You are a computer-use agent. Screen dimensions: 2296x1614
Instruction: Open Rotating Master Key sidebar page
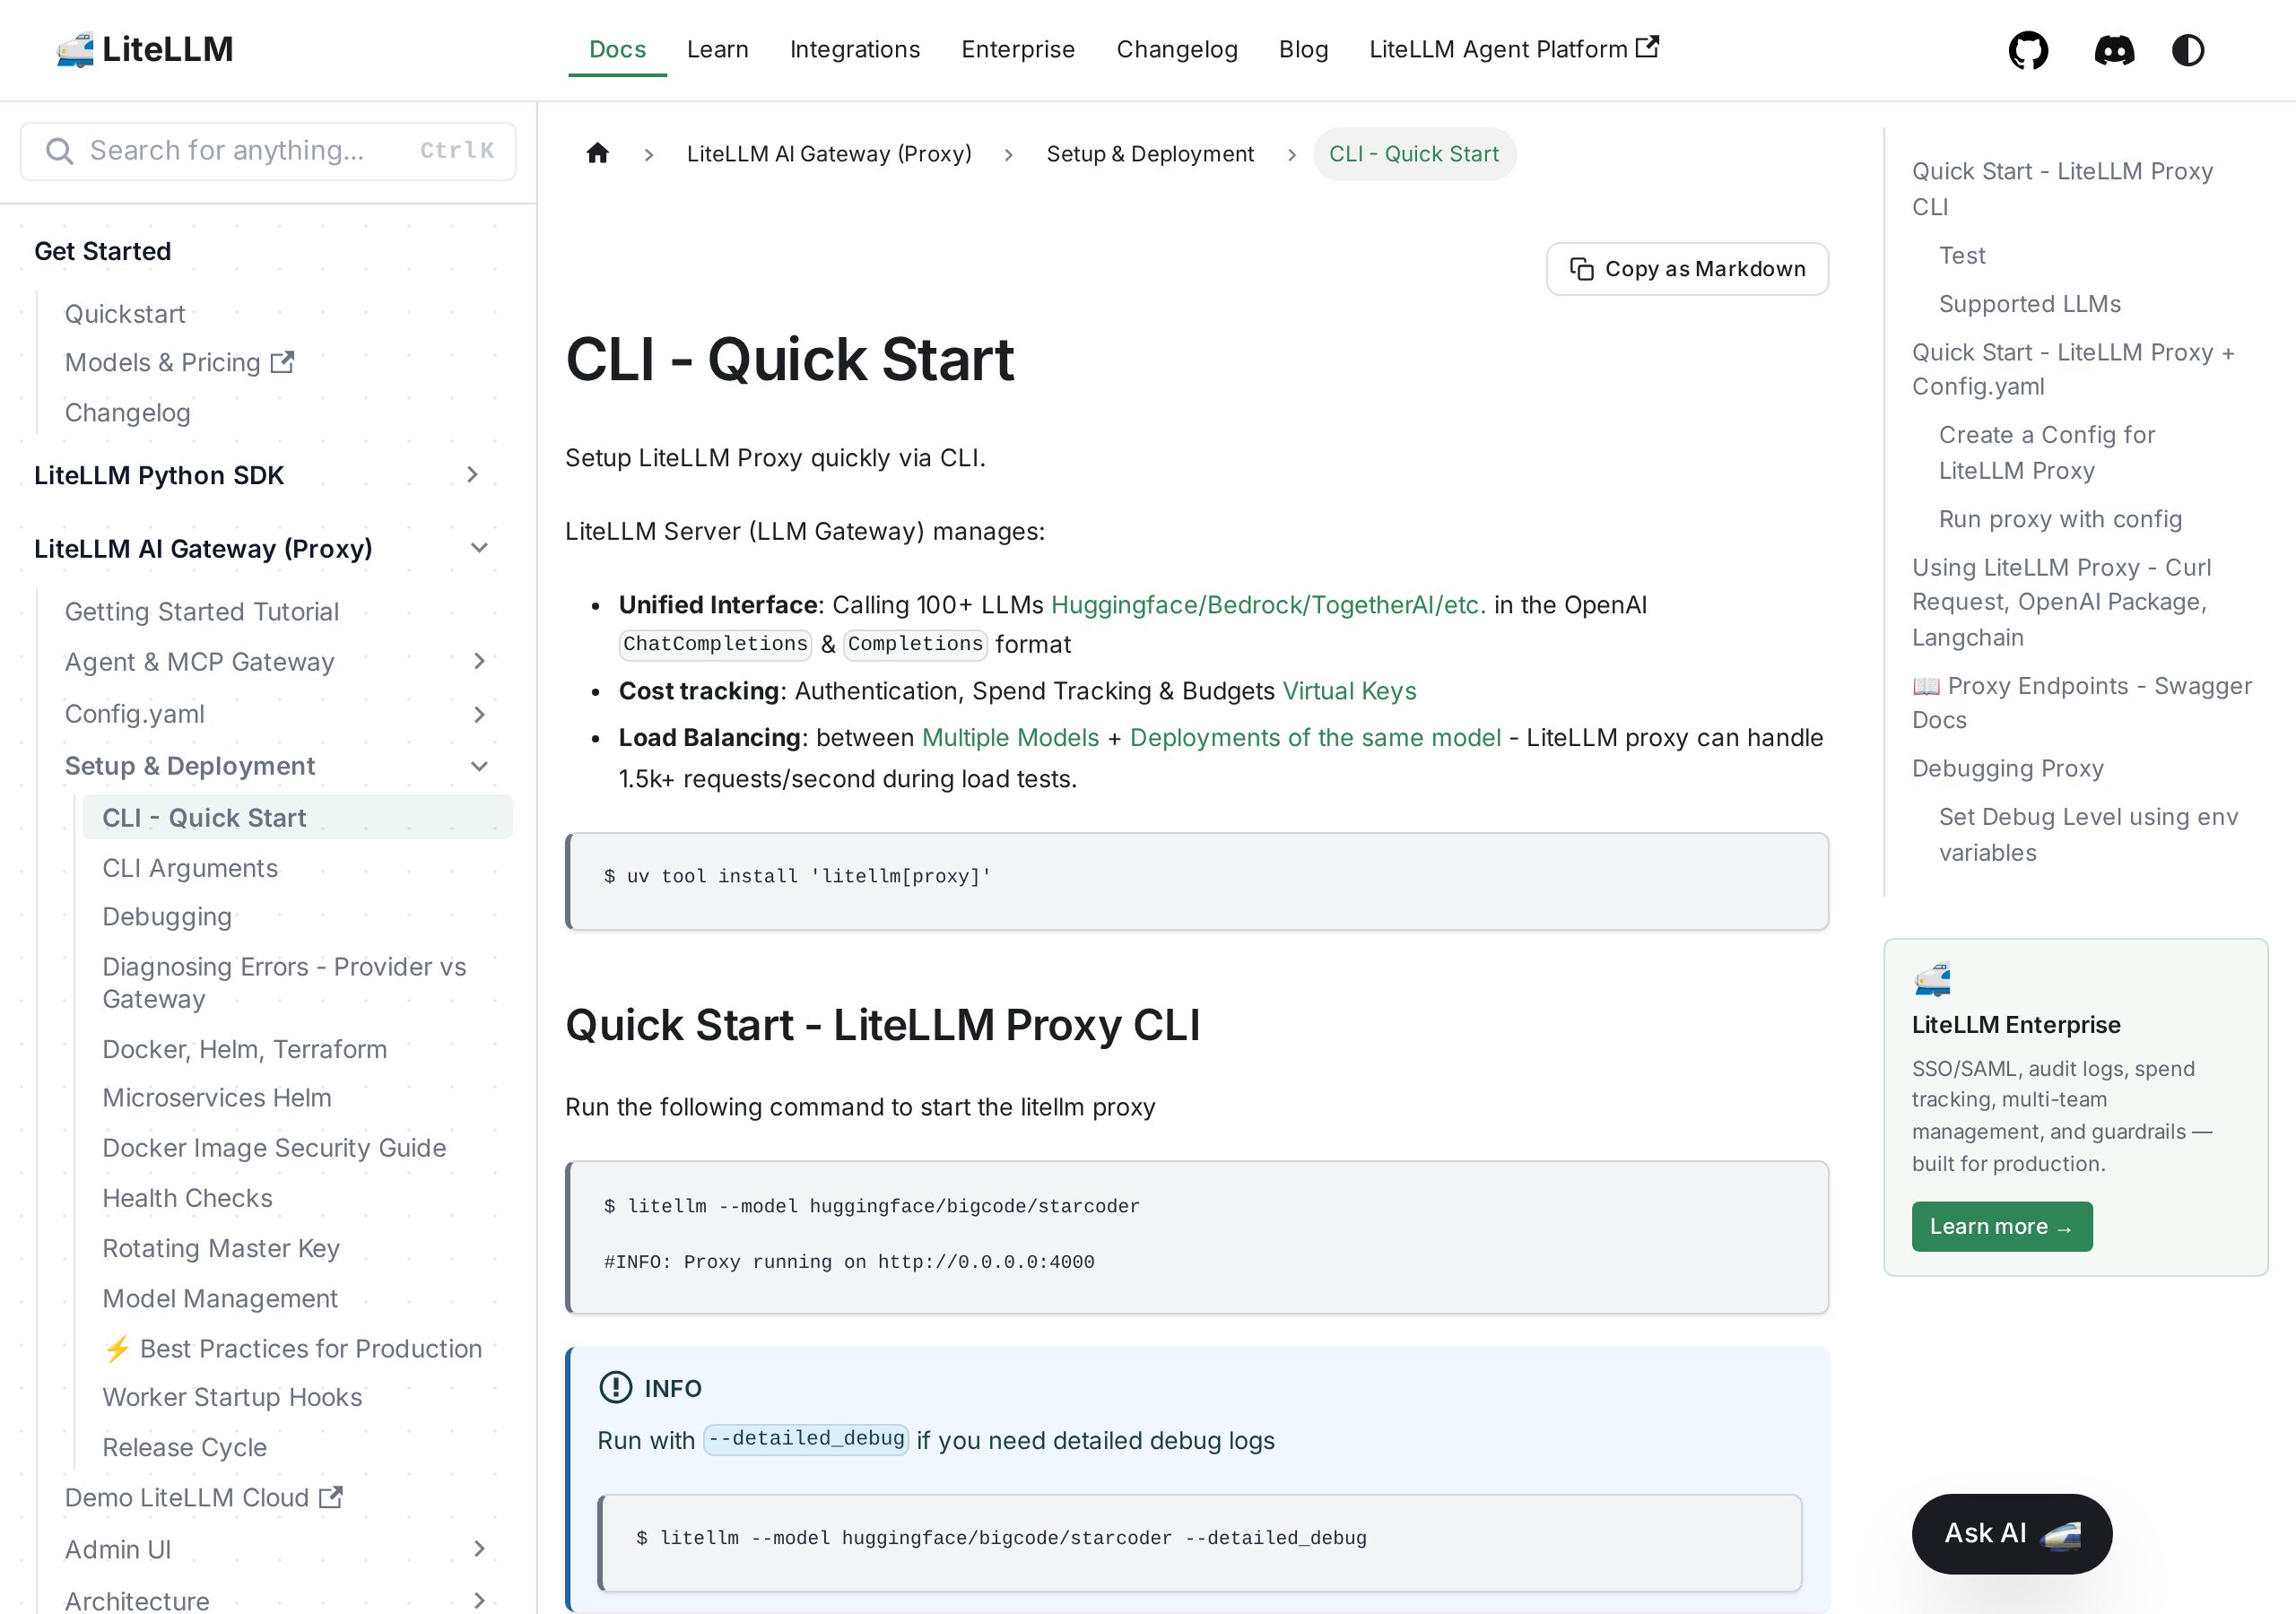pos(221,1248)
